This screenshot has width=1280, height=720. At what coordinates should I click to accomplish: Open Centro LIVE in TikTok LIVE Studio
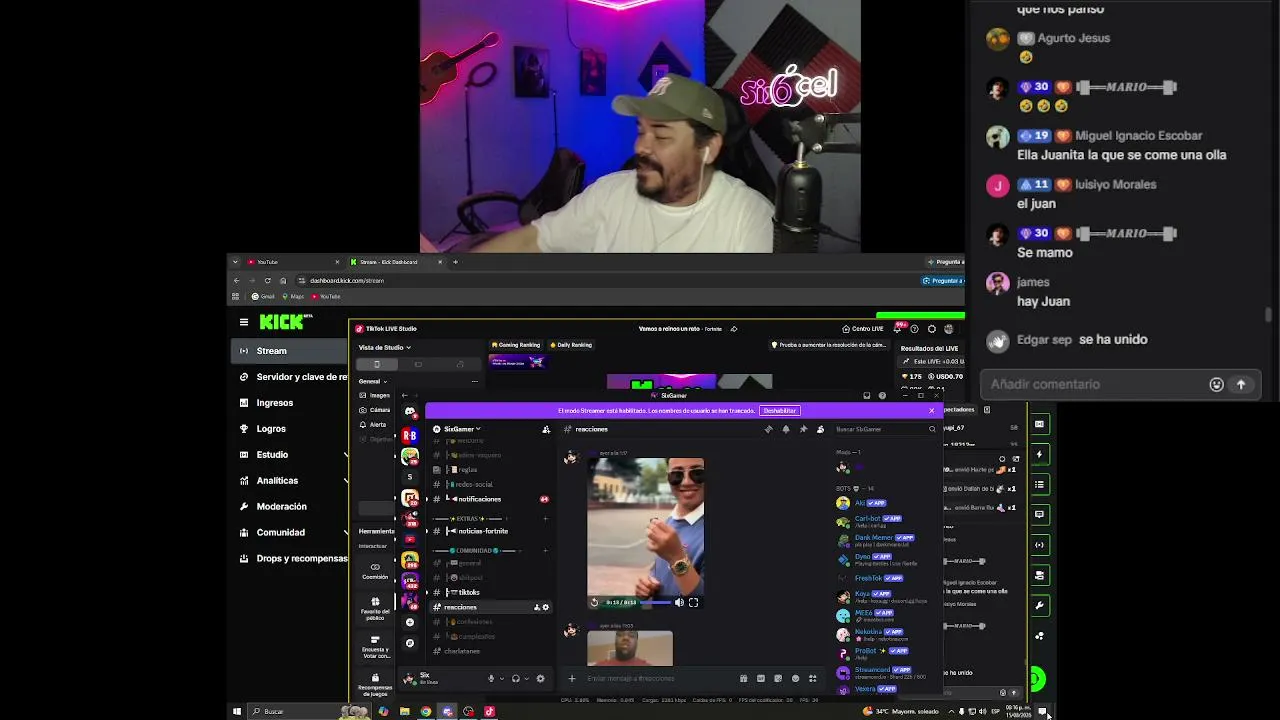(862, 329)
